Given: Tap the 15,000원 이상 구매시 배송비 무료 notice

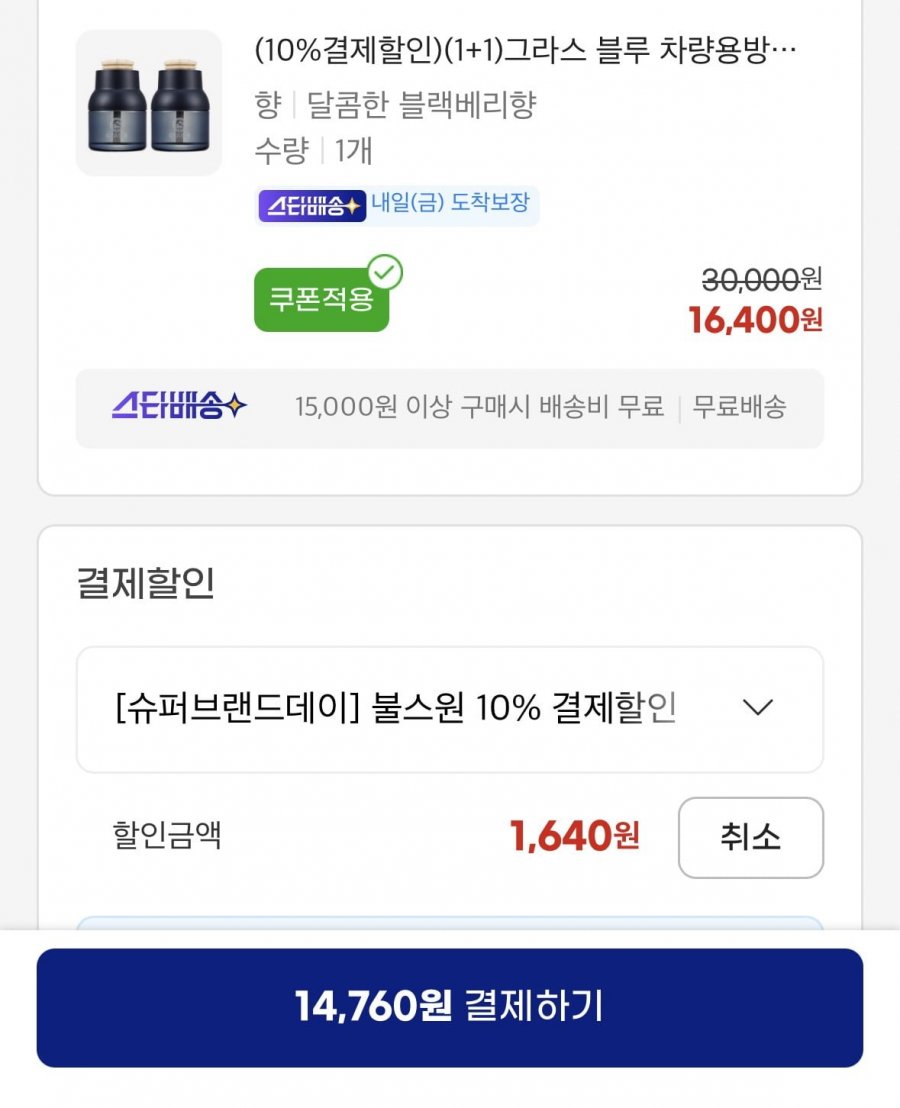Looking at the screenshot, I should click(479, 407).
